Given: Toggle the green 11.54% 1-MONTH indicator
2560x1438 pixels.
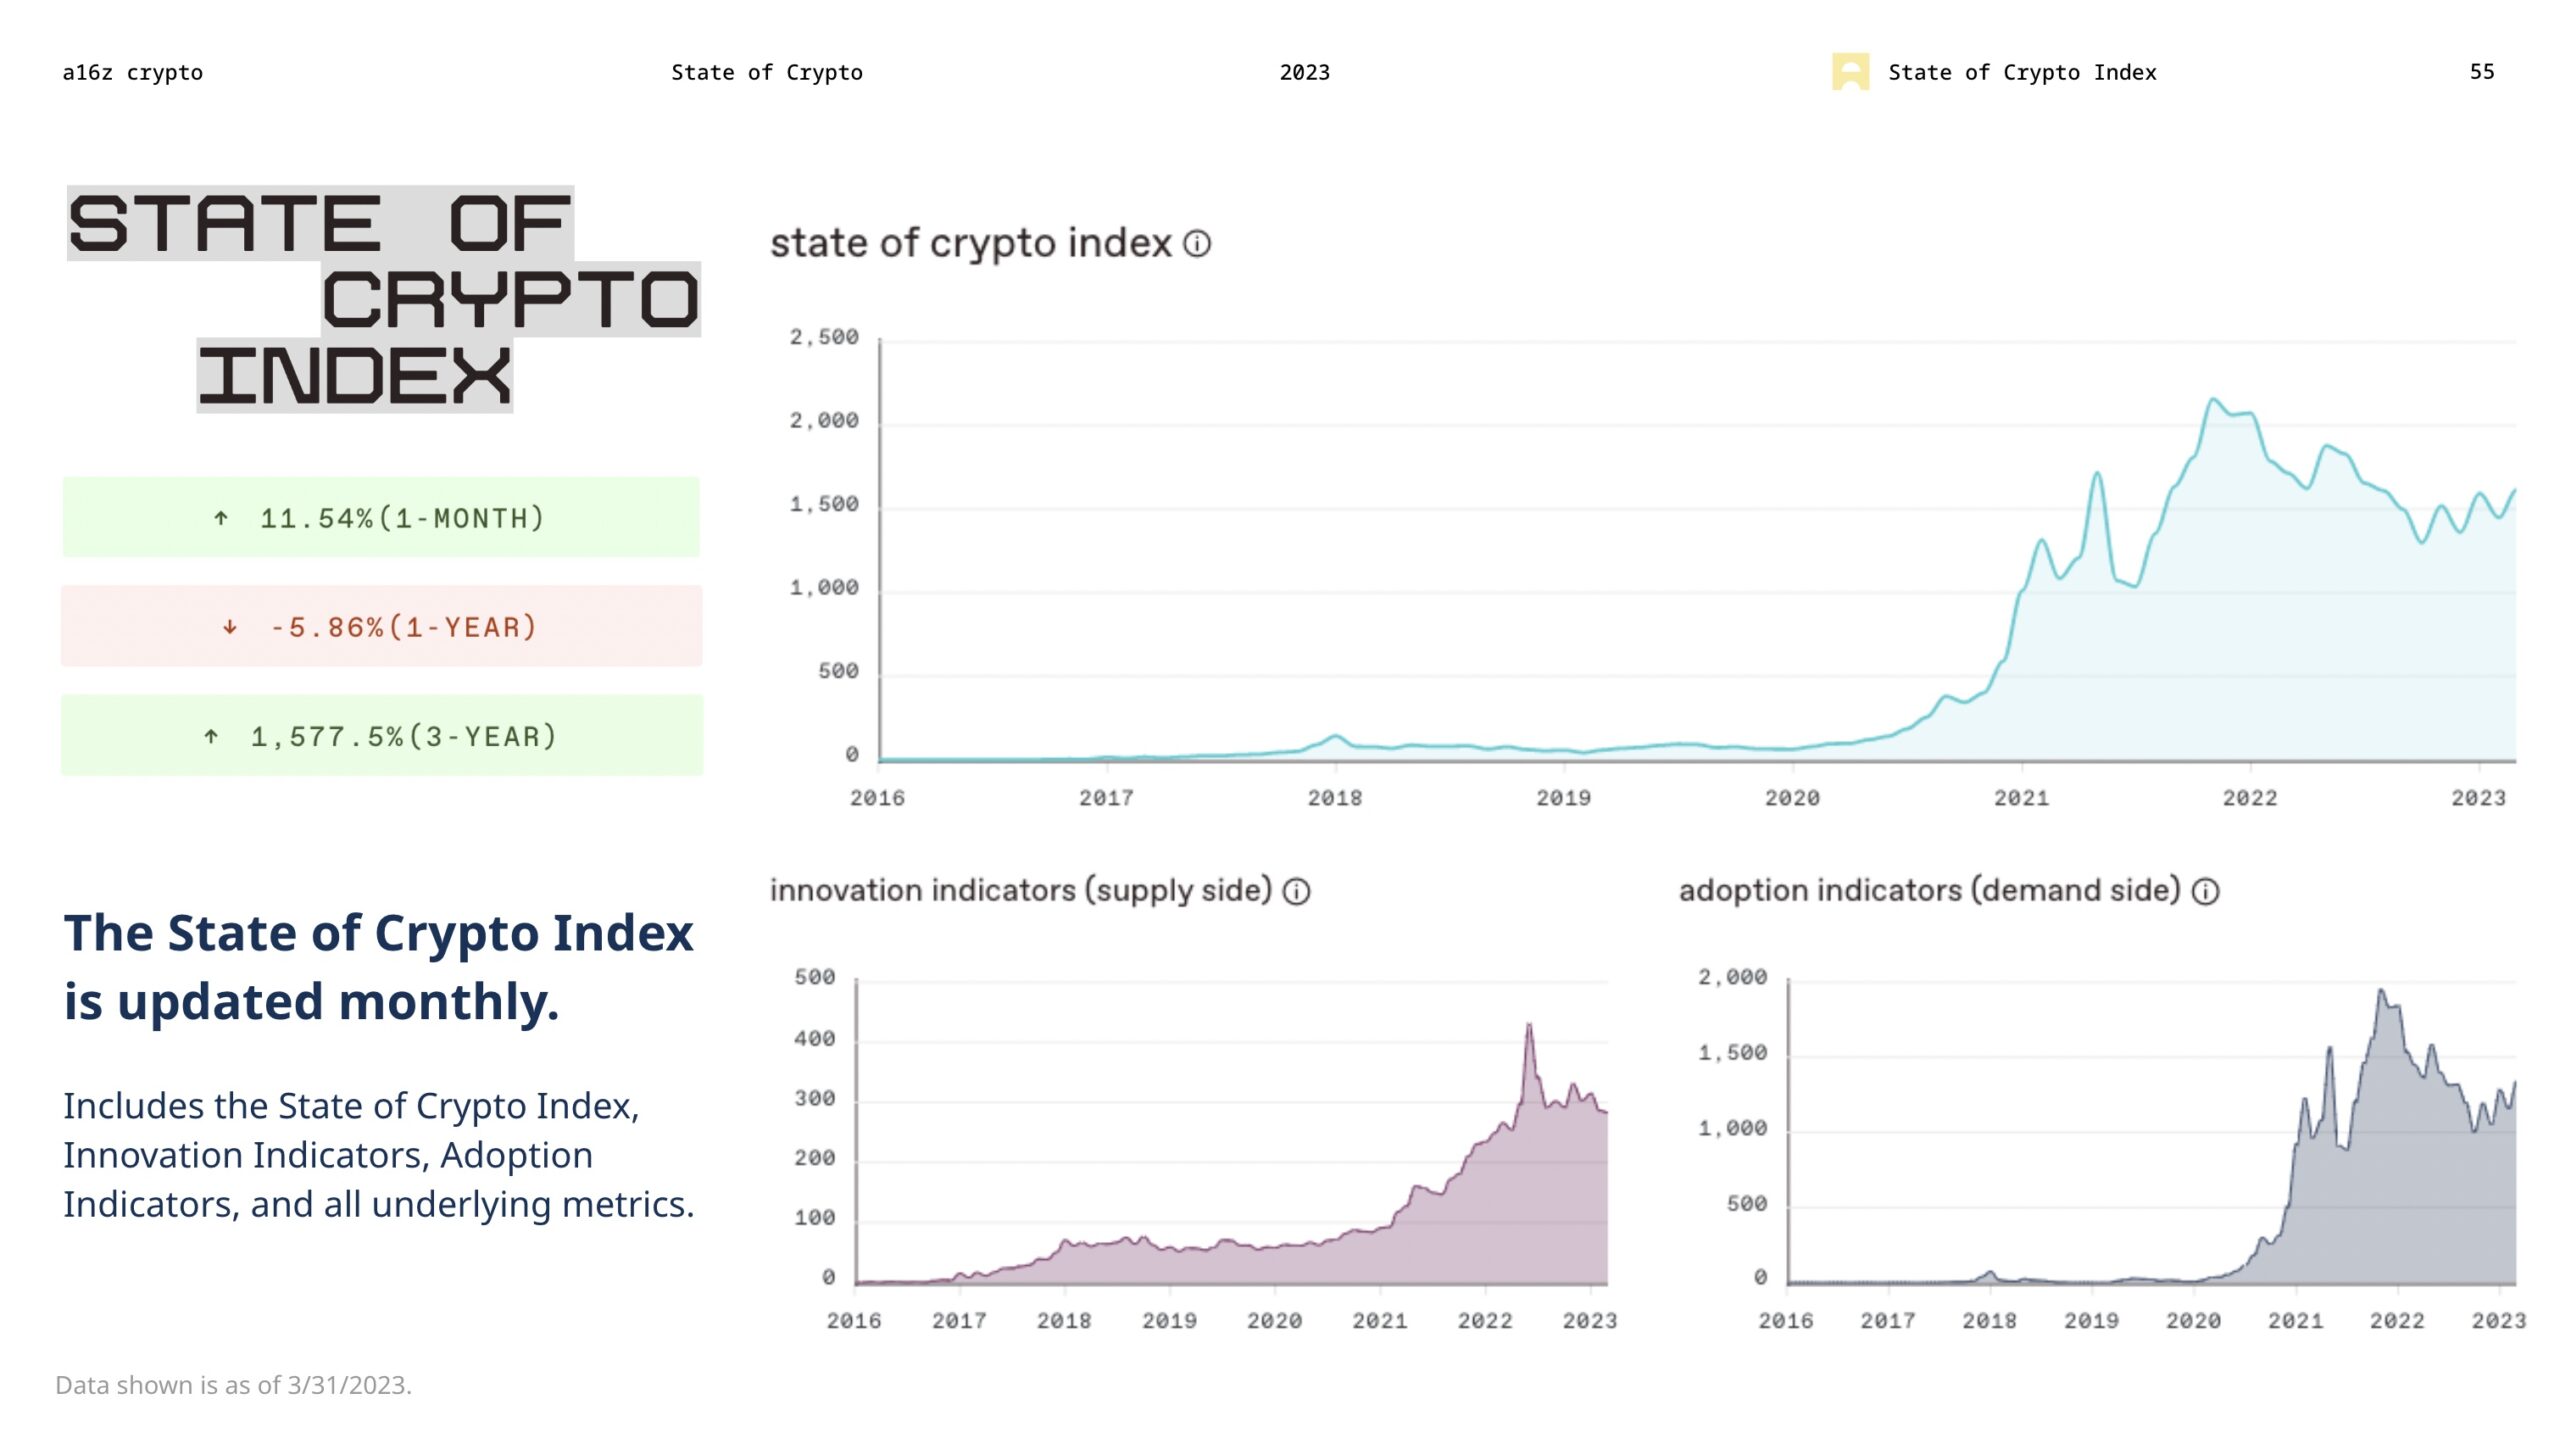Looking at the screenshot, I should pyautogui.click(x=382, y=517).
